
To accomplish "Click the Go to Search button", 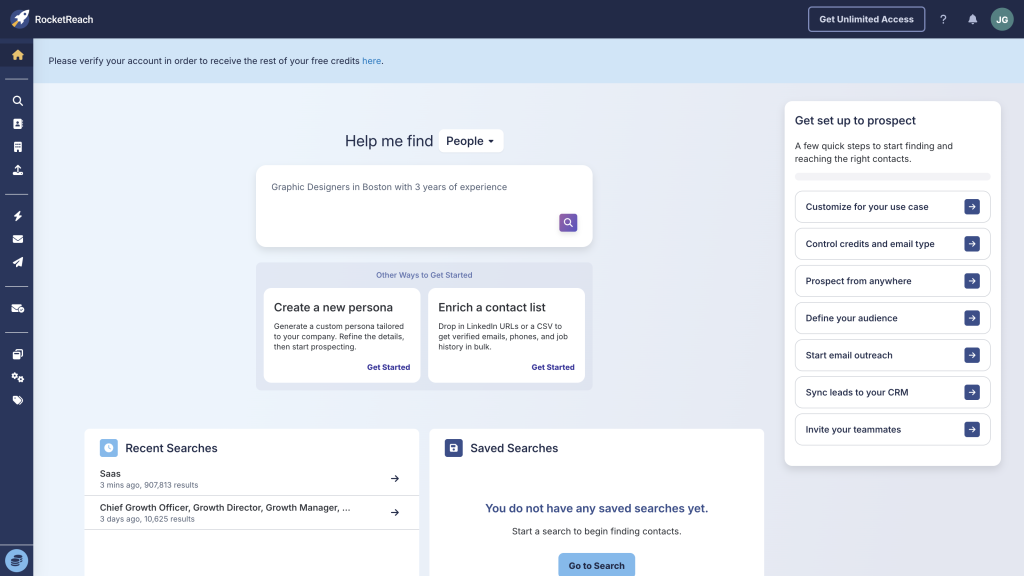I will [596, 565].
